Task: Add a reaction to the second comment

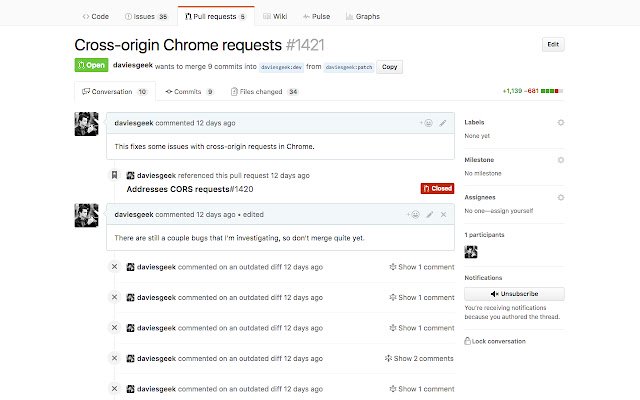Action: (413, 214)
